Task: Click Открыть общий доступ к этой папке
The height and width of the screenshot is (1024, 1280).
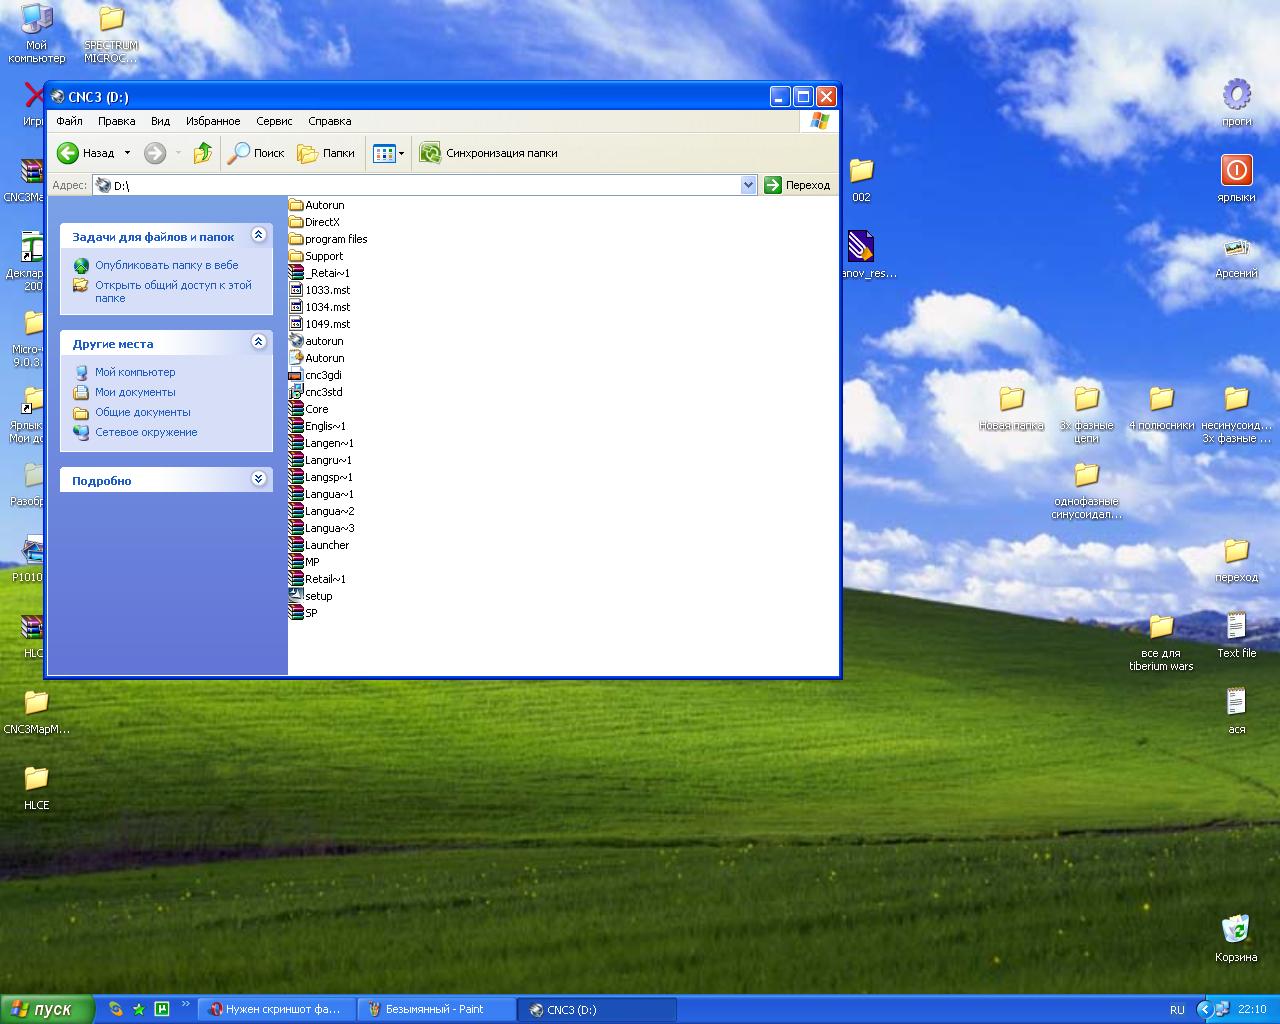Action: tap(173, 291)
